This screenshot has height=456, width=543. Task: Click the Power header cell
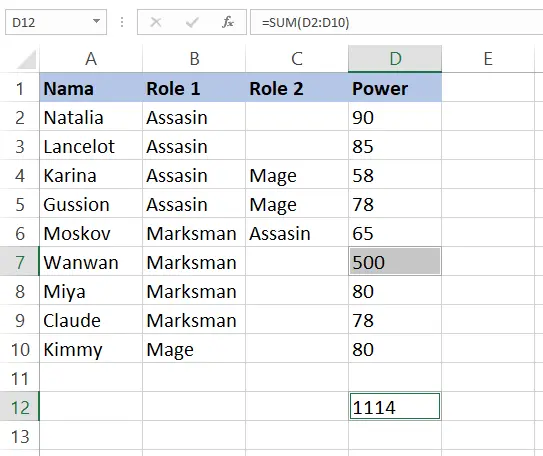click(395, 88)
